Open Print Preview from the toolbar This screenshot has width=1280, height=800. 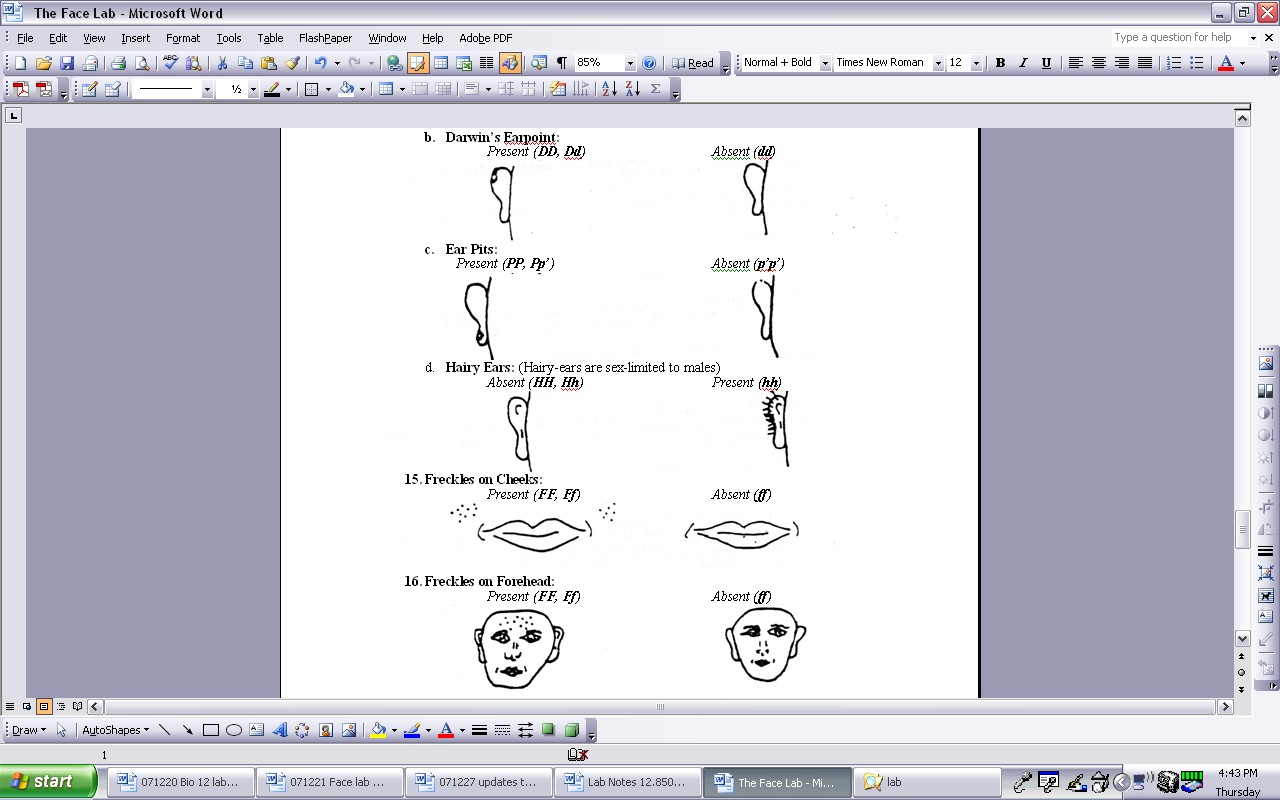[x=141, y=63]
